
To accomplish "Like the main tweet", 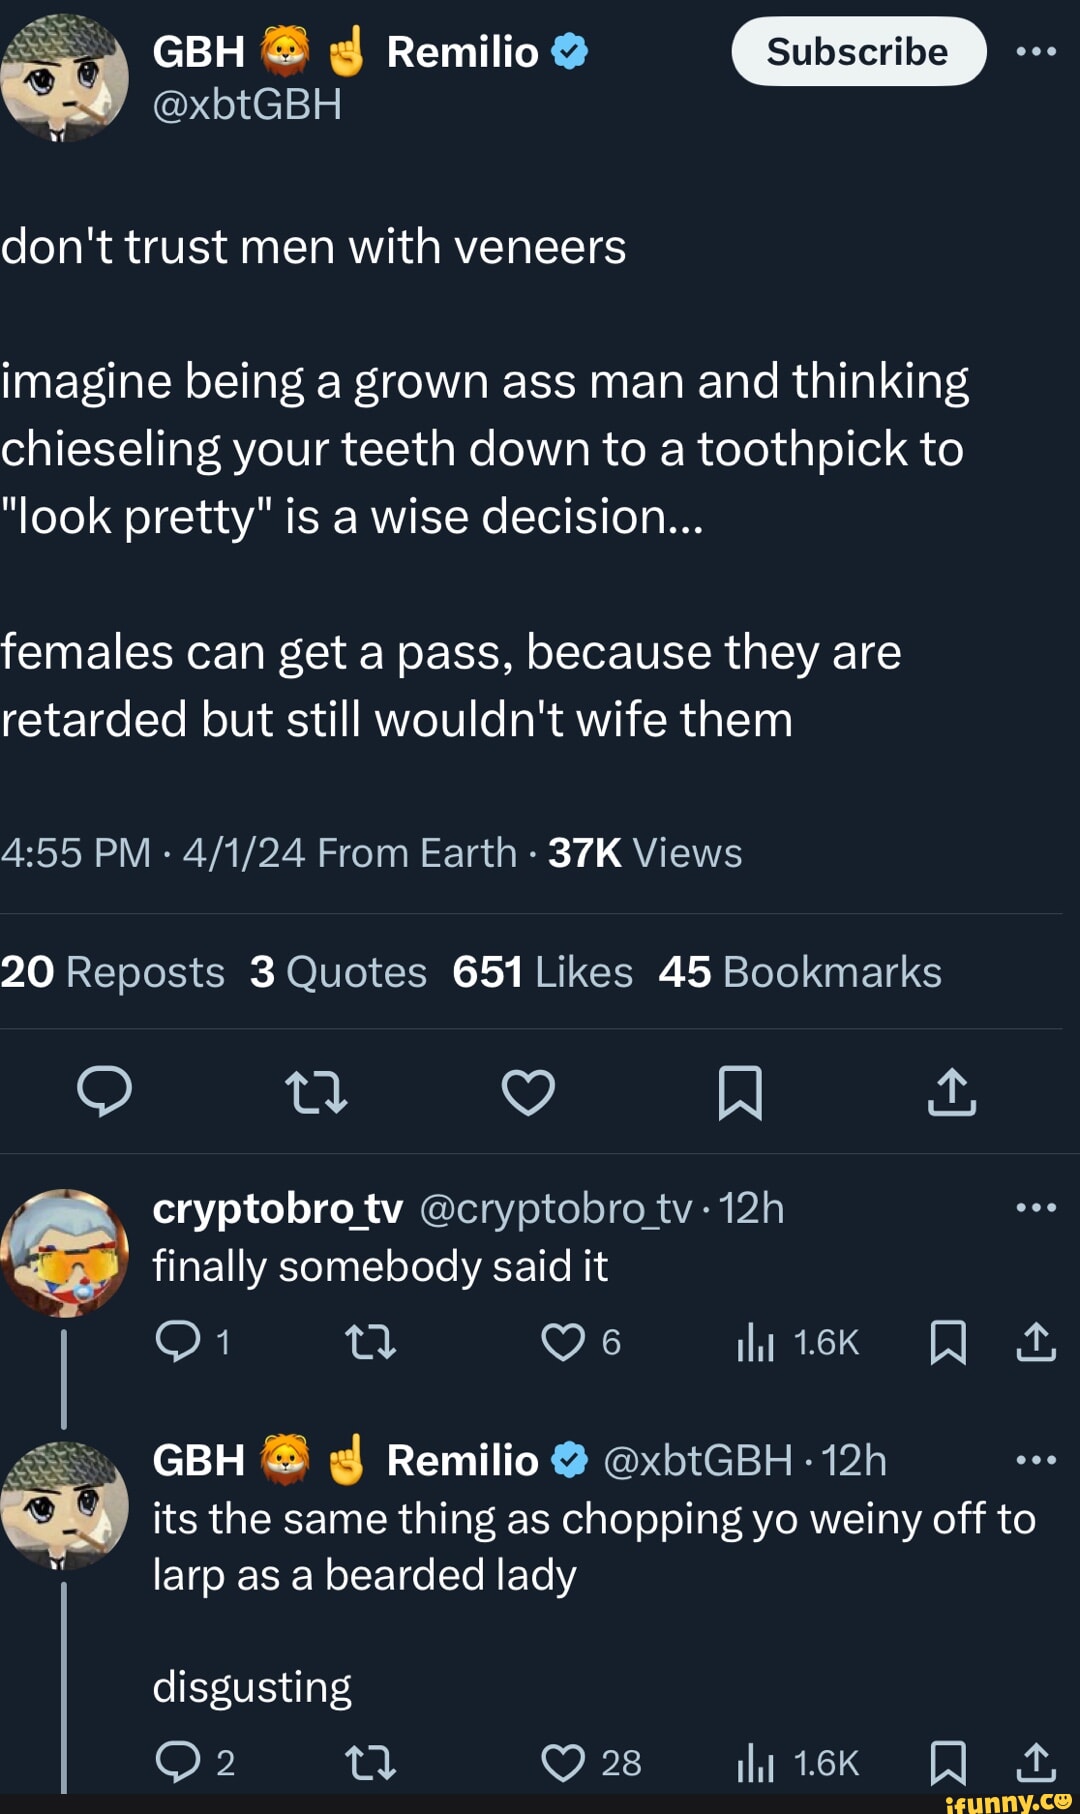I will [528, 1093].
